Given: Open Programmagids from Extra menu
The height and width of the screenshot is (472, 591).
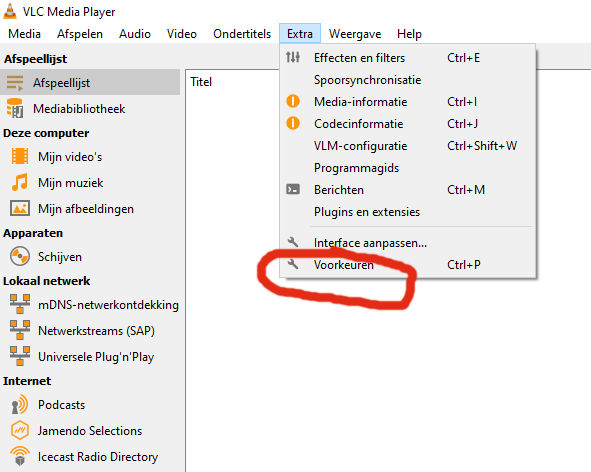Looking at the screenshot, I should (408, 167).
